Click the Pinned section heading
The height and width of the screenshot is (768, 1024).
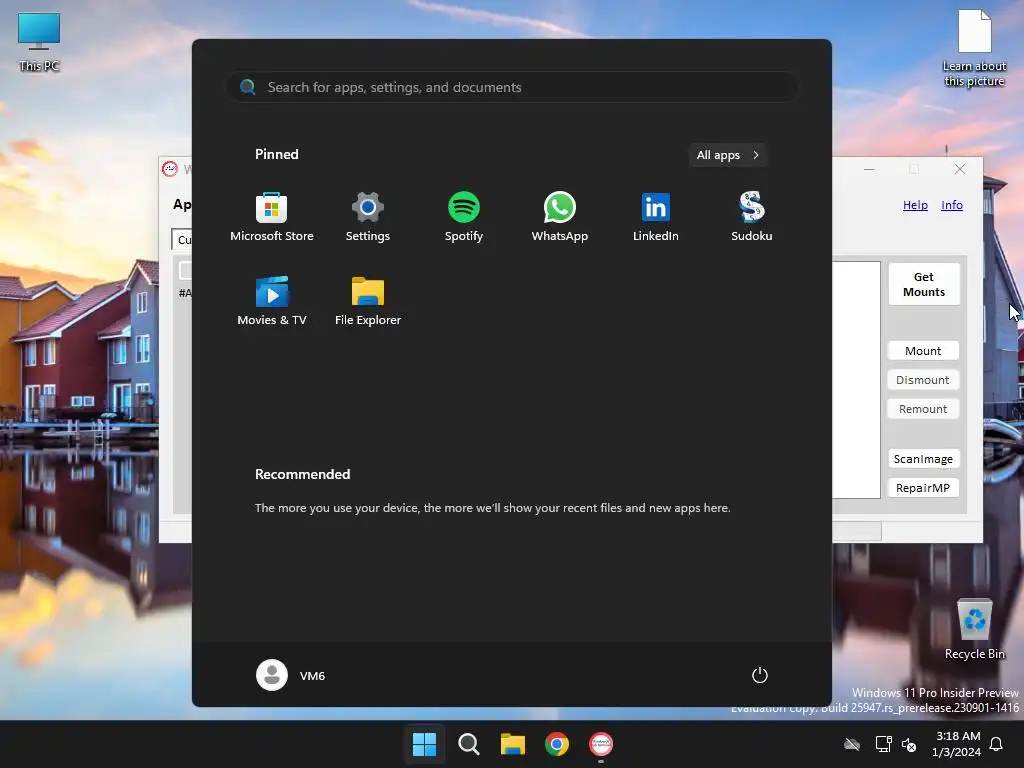click(277, 155)
